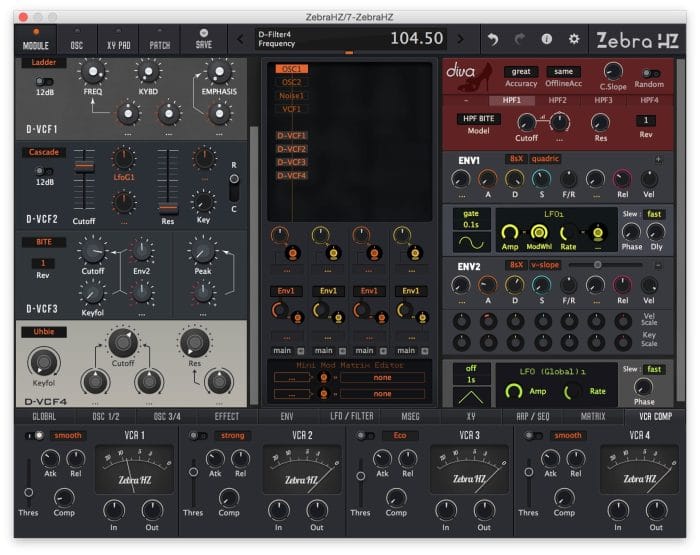Click the redo arrow icon

click(x=520, y=39)
